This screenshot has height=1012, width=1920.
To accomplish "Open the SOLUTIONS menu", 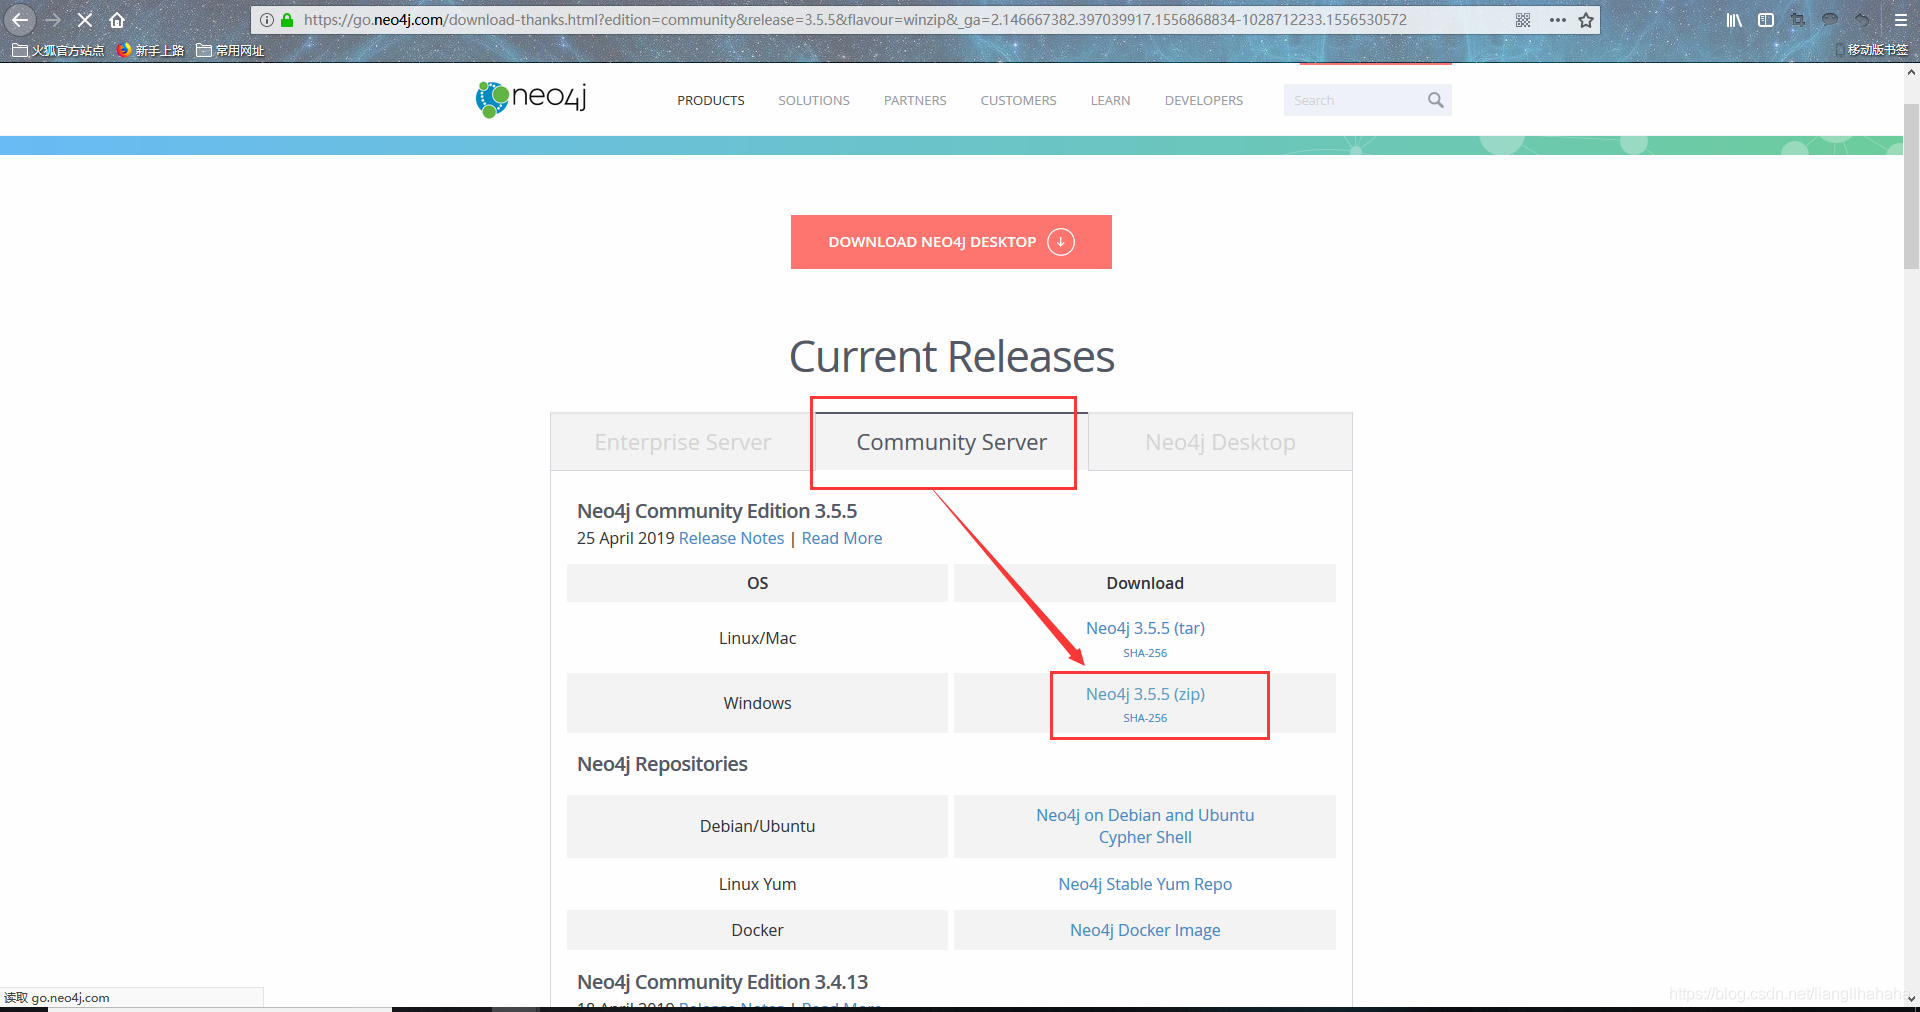I will (x=814, y=100).
